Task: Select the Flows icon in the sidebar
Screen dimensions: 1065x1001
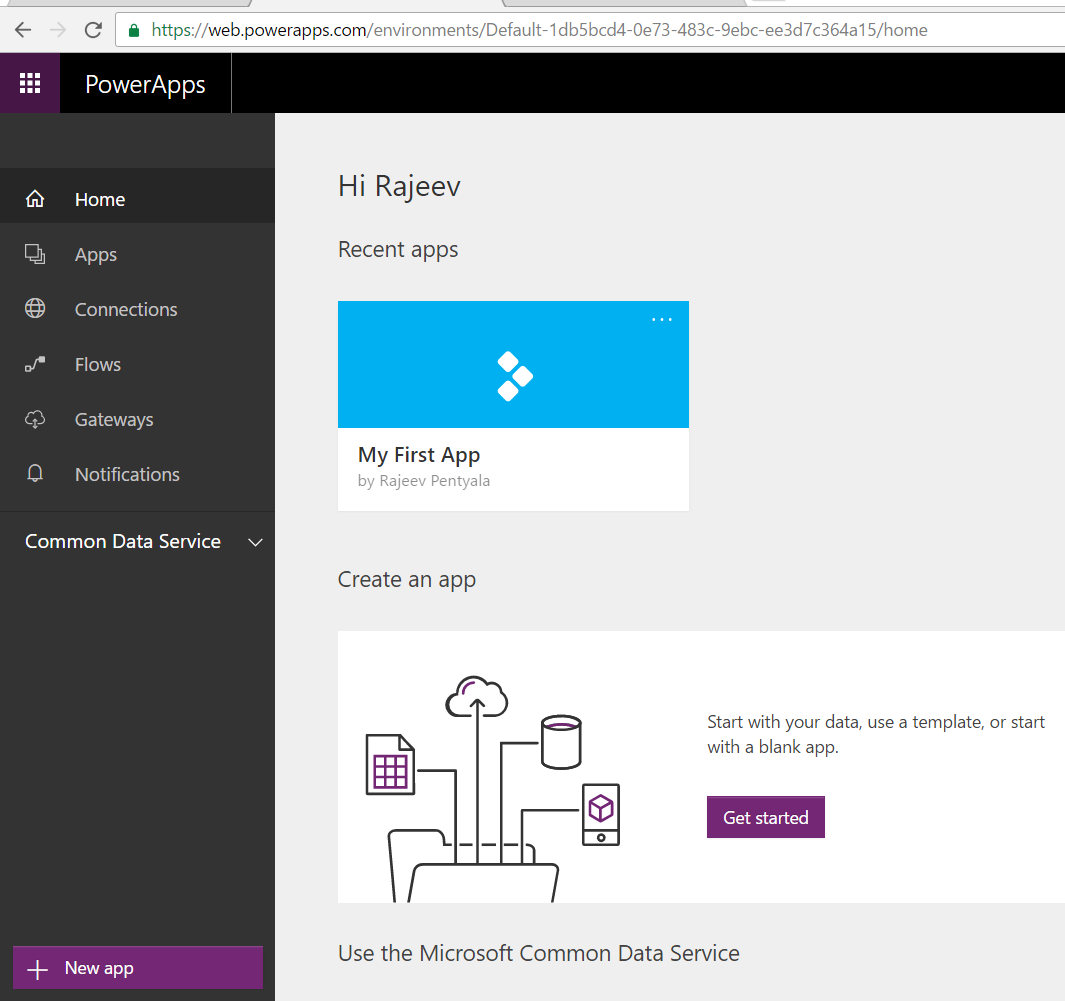Action: (x=35, y=364)
